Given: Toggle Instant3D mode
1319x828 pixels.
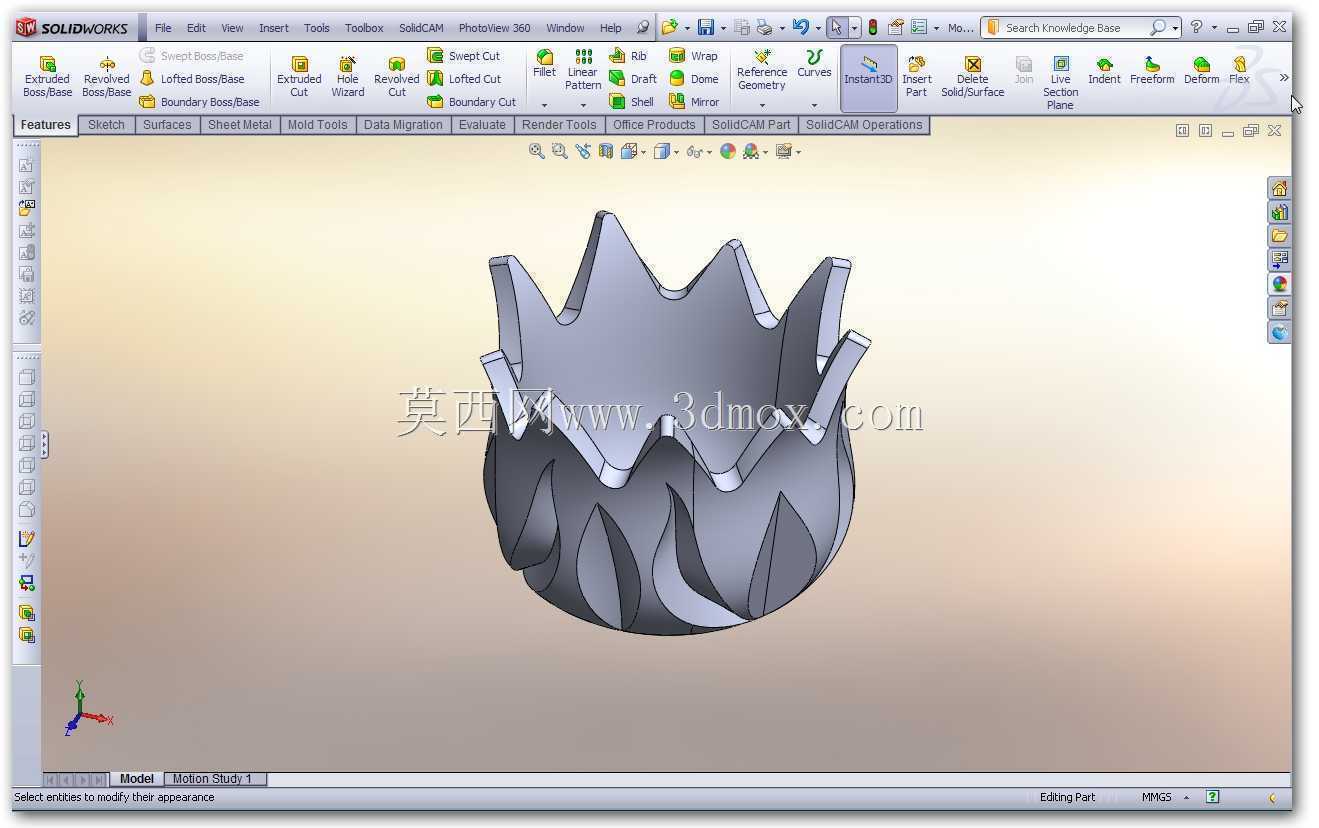Looking at the screenshot, I should 868,77.
